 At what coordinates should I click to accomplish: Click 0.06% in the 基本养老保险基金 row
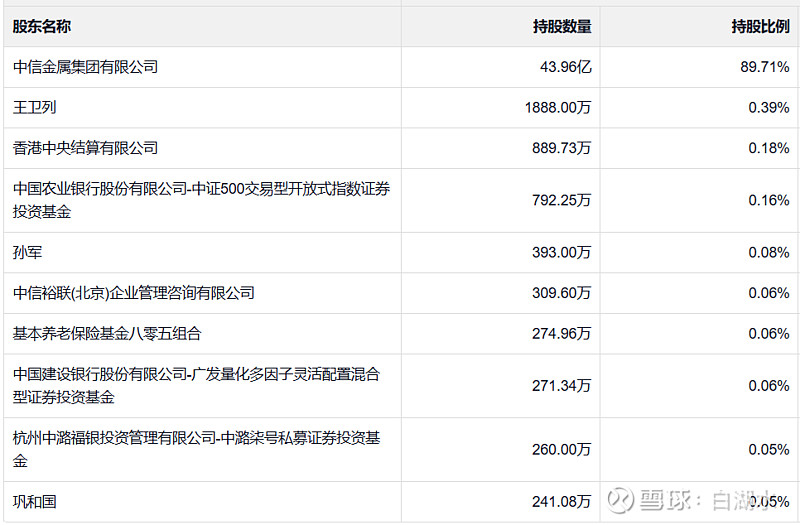point(769,334)
